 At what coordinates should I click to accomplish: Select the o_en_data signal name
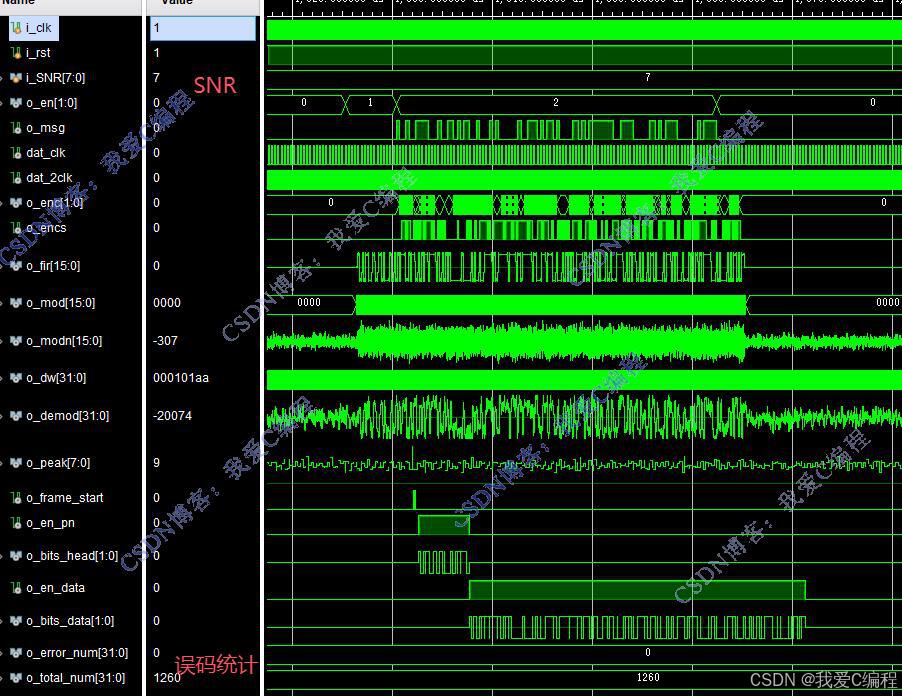point(56,588)
